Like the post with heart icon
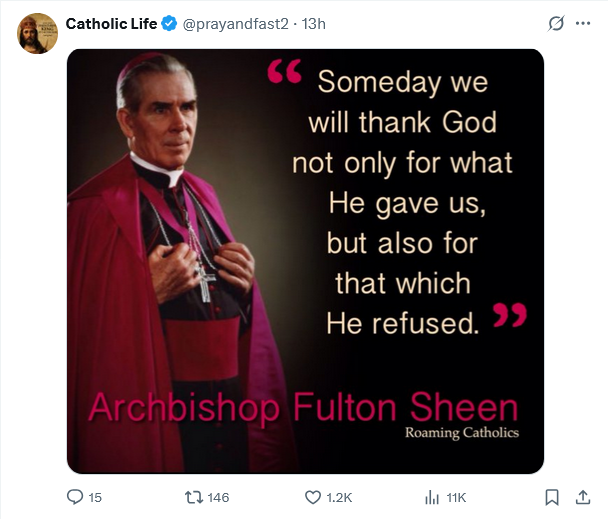 tap(312, 497)
